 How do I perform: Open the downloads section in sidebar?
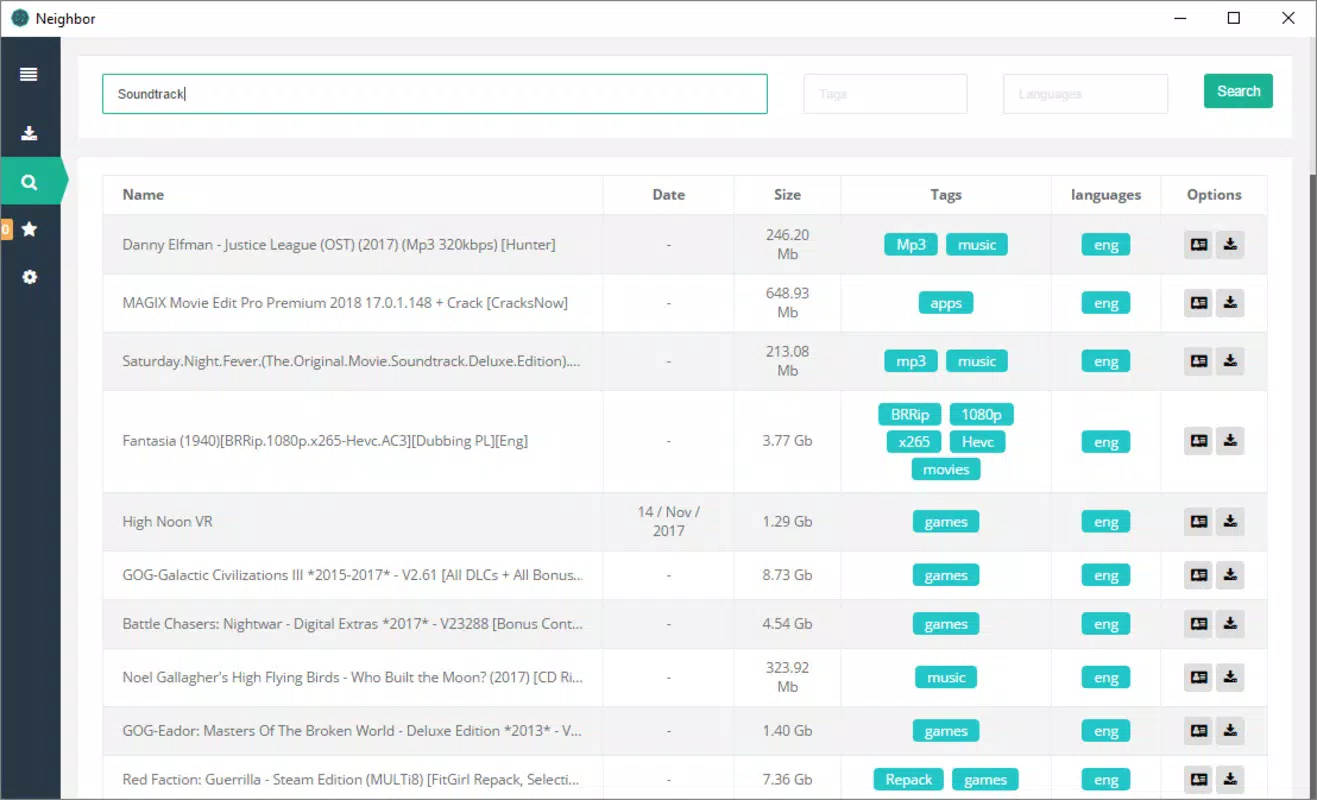(x=29, y=133)
